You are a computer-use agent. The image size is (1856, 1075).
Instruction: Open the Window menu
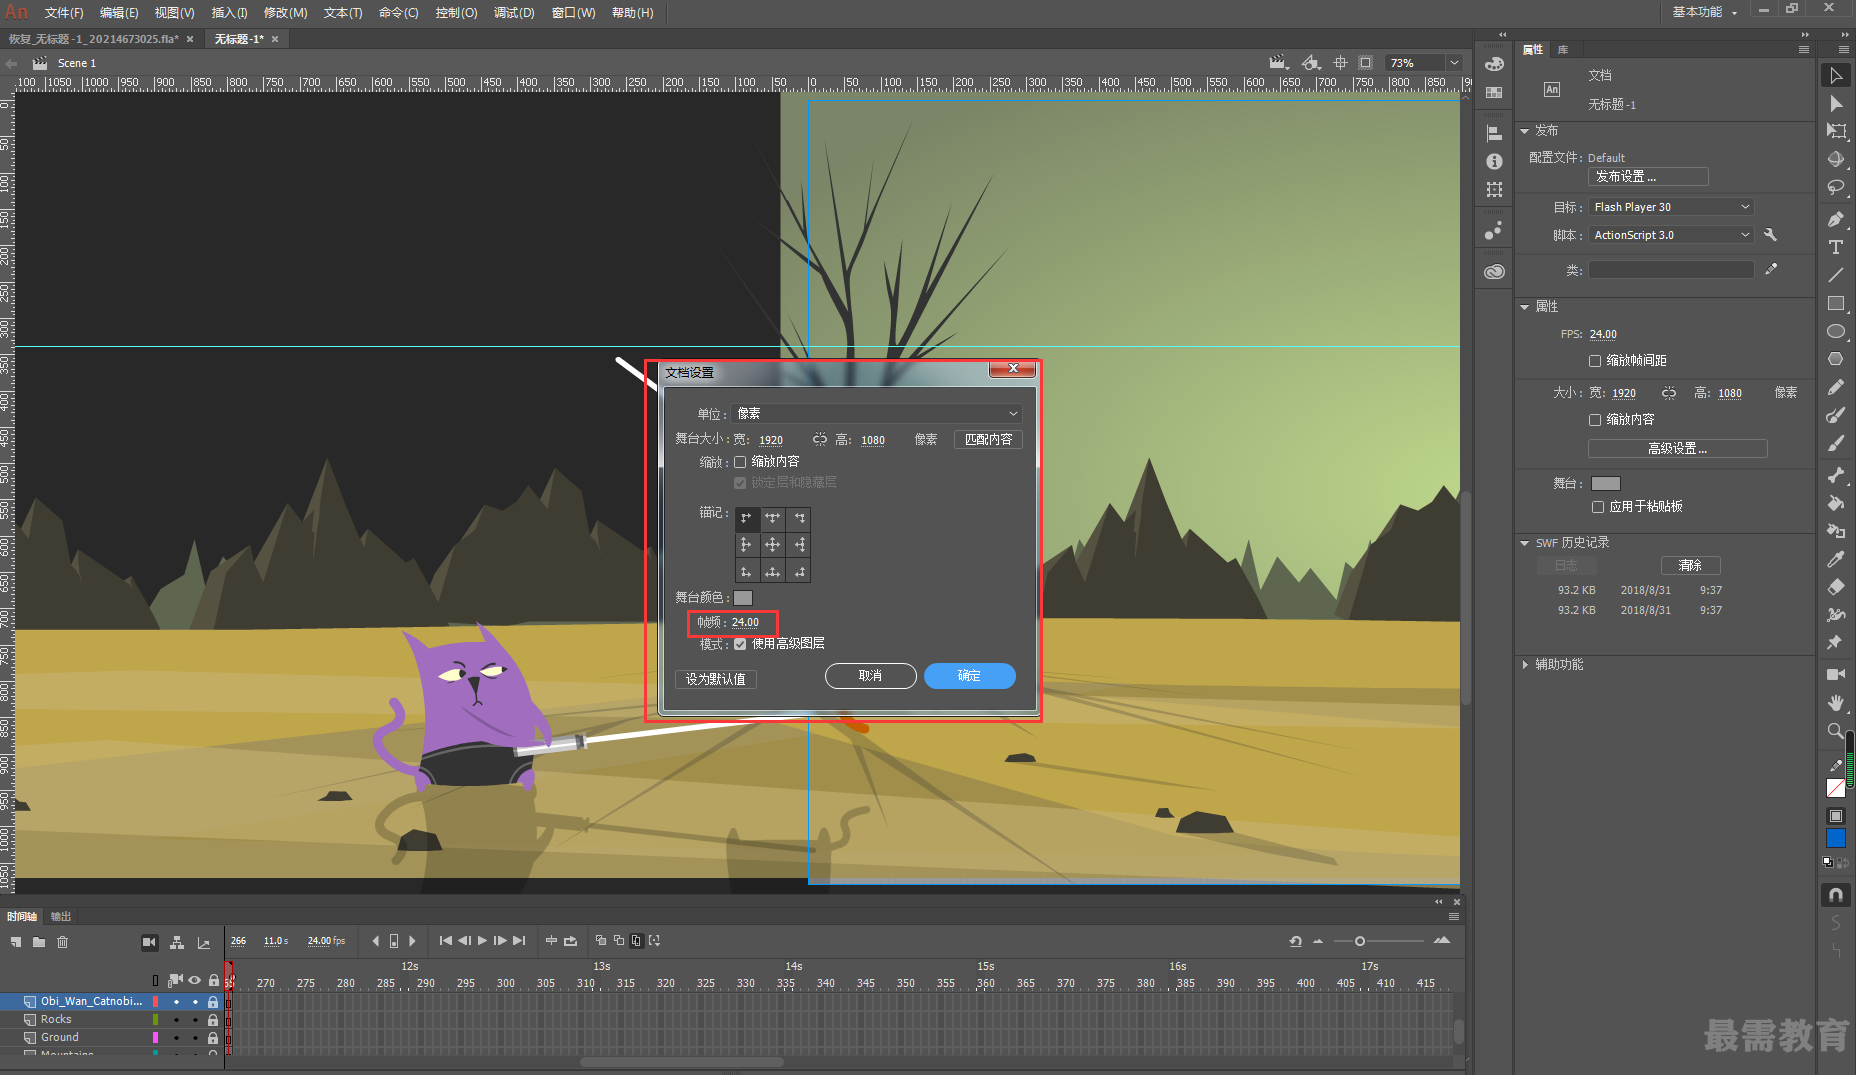click(574, 13)
